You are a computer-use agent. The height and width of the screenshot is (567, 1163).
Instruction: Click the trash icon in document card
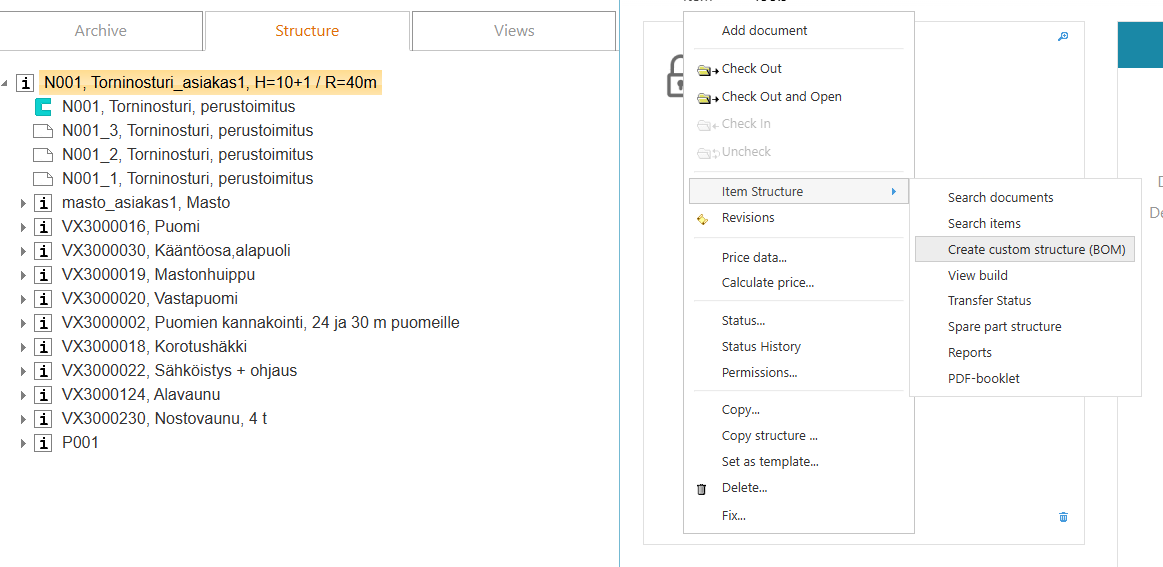(x=1063, y=517)
